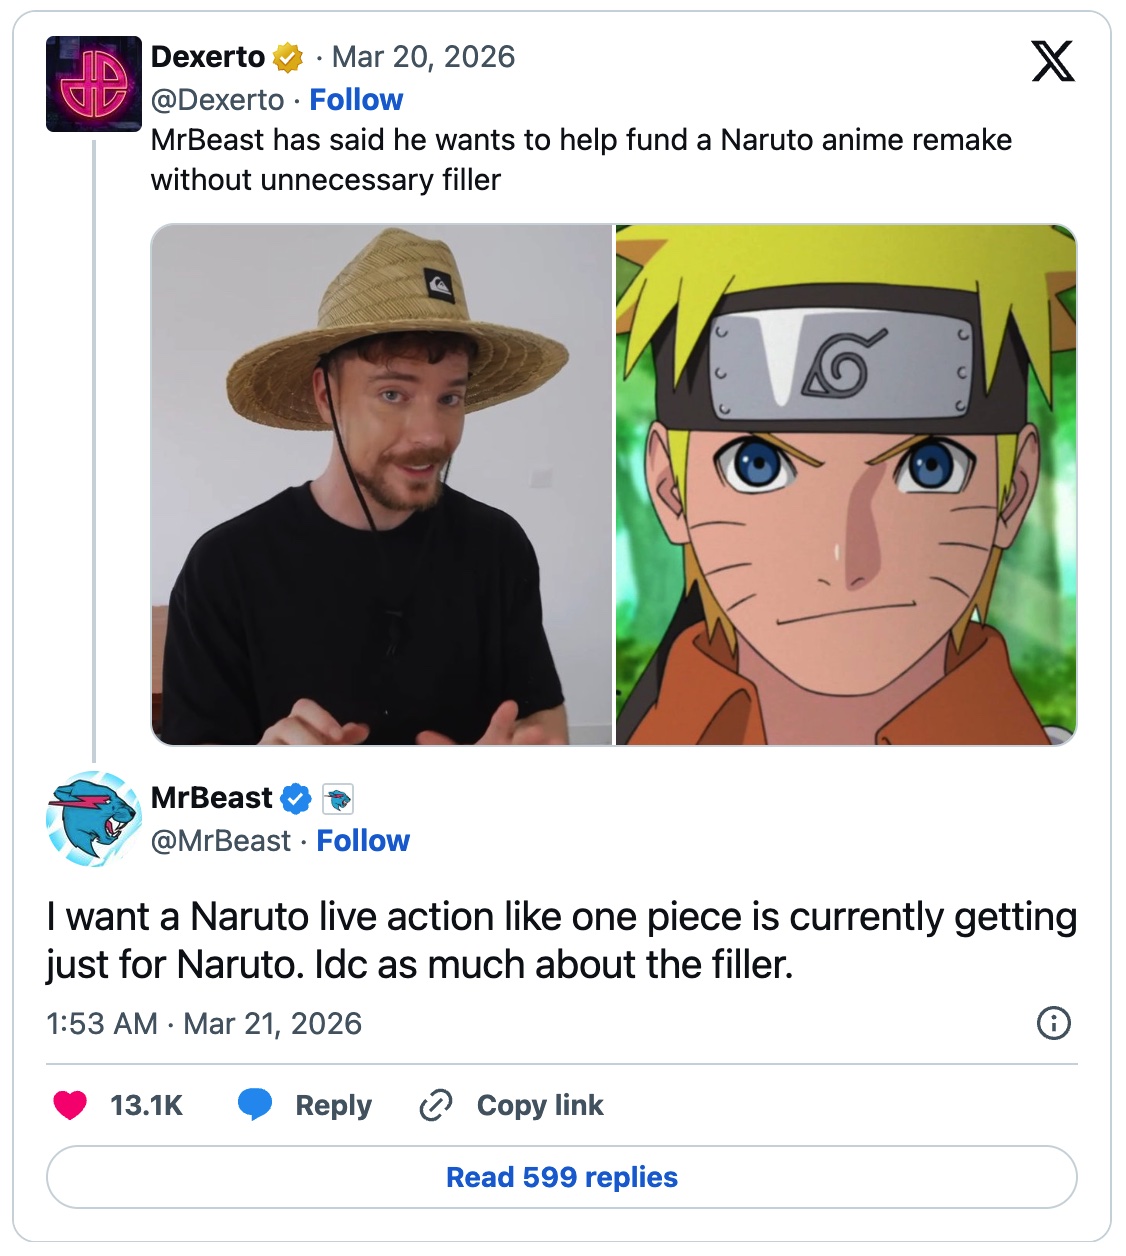Click the @MrBeast handle
Viewport: 1126px width, 1256px height.
pos(220,841)
